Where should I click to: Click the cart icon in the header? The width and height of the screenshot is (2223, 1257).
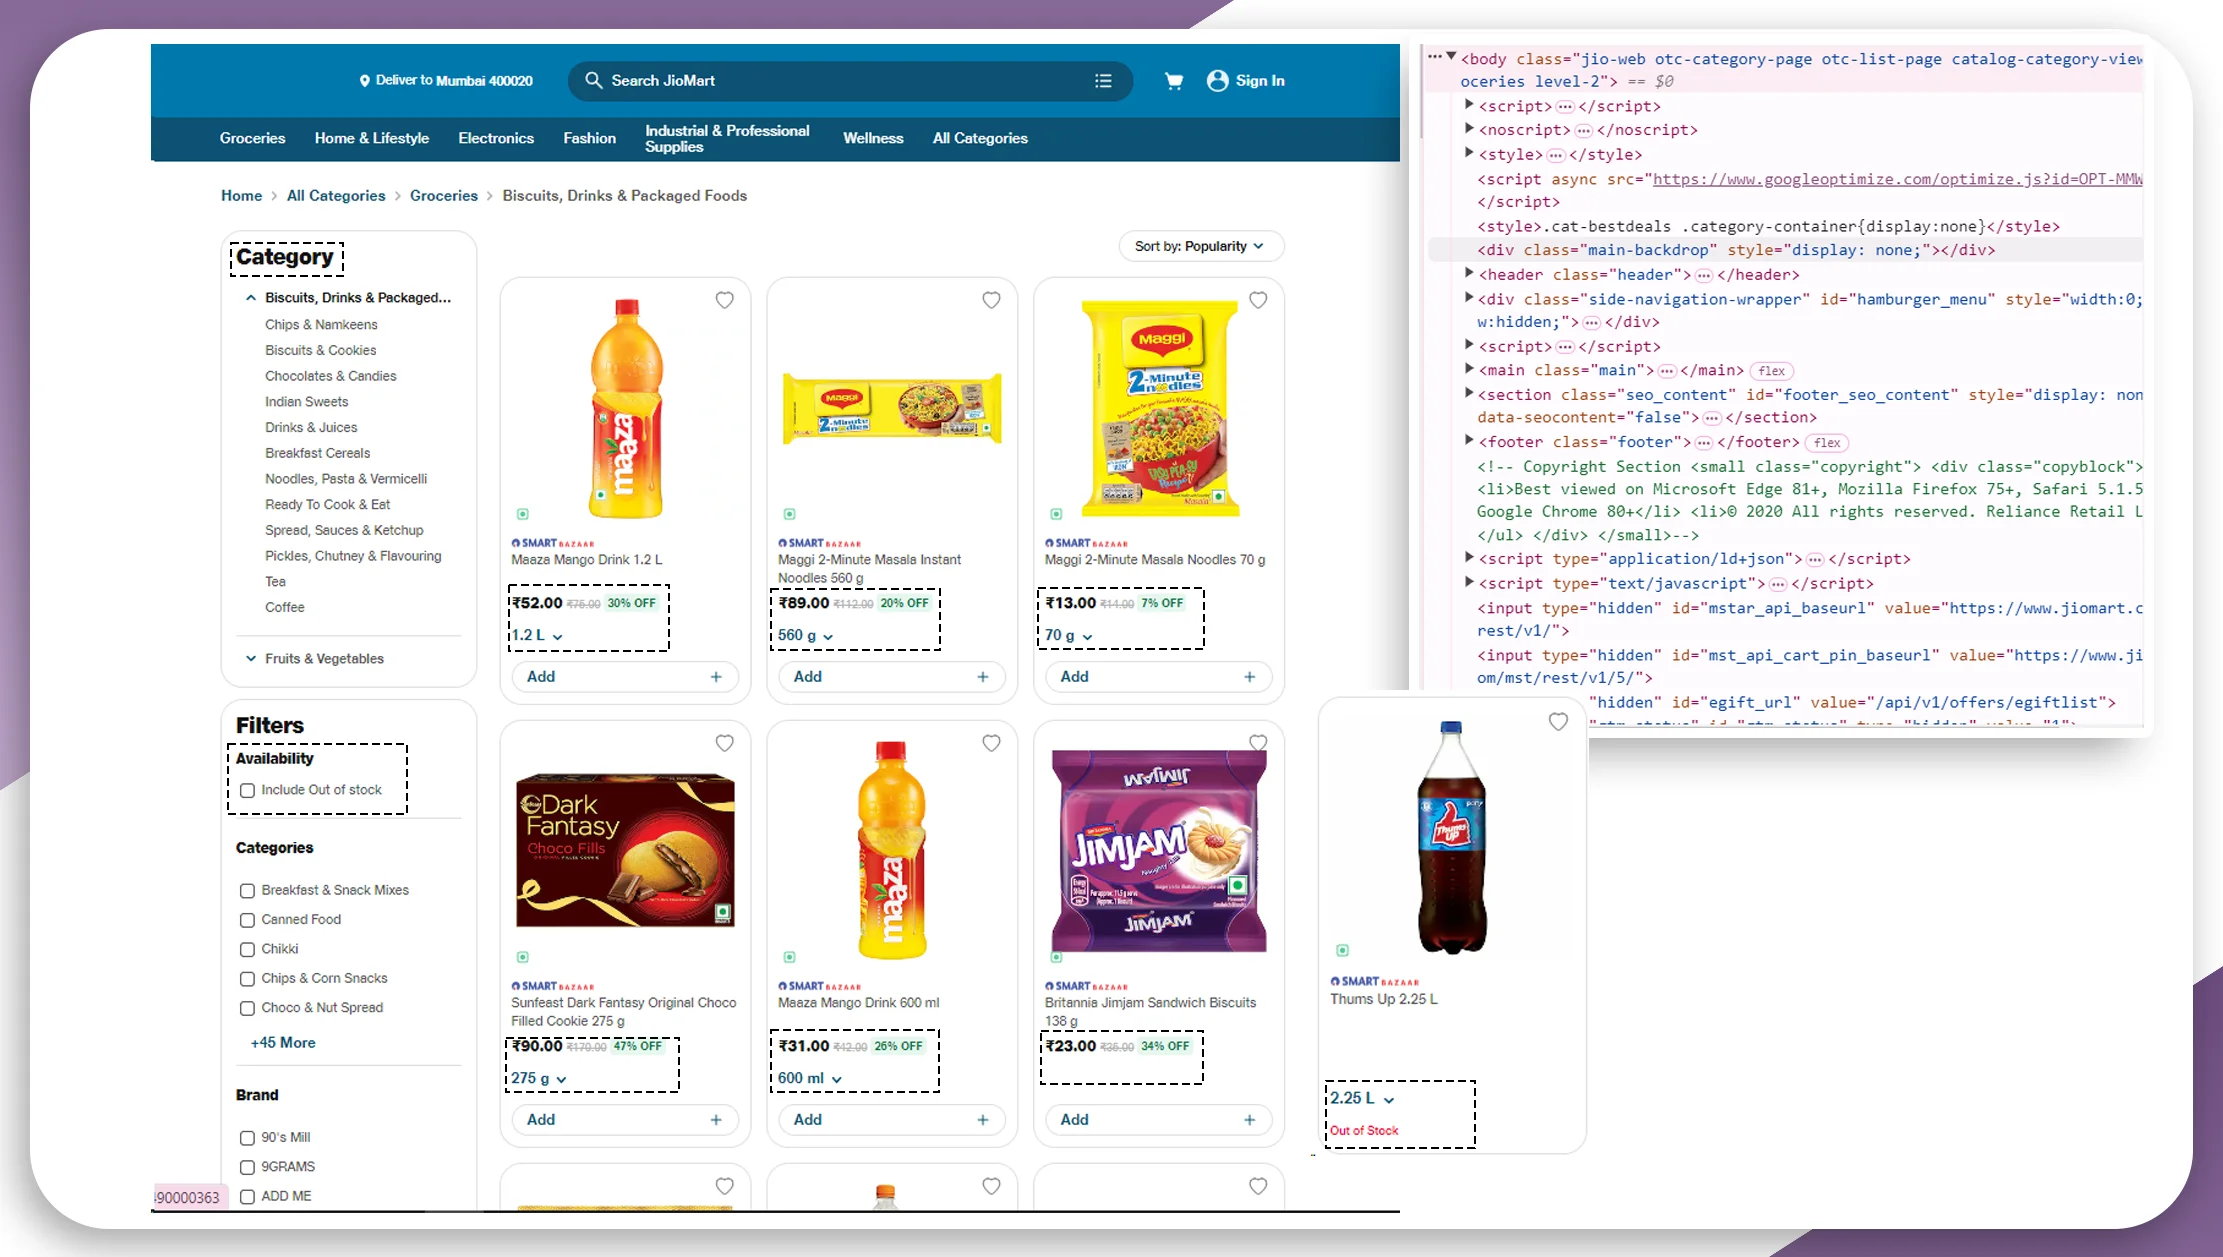tap(1173, 79)
